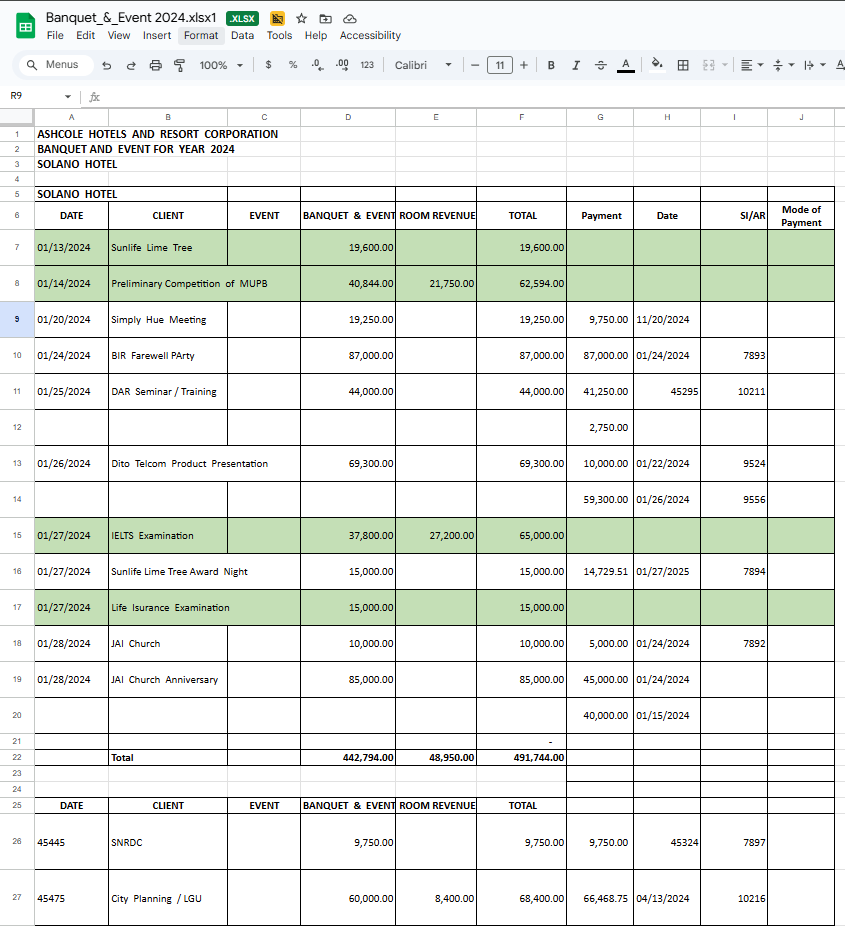The width and height of the screenshot is (845, 926).
Task: Select the Mode of Payment header cell
Action: coord(801,216)
